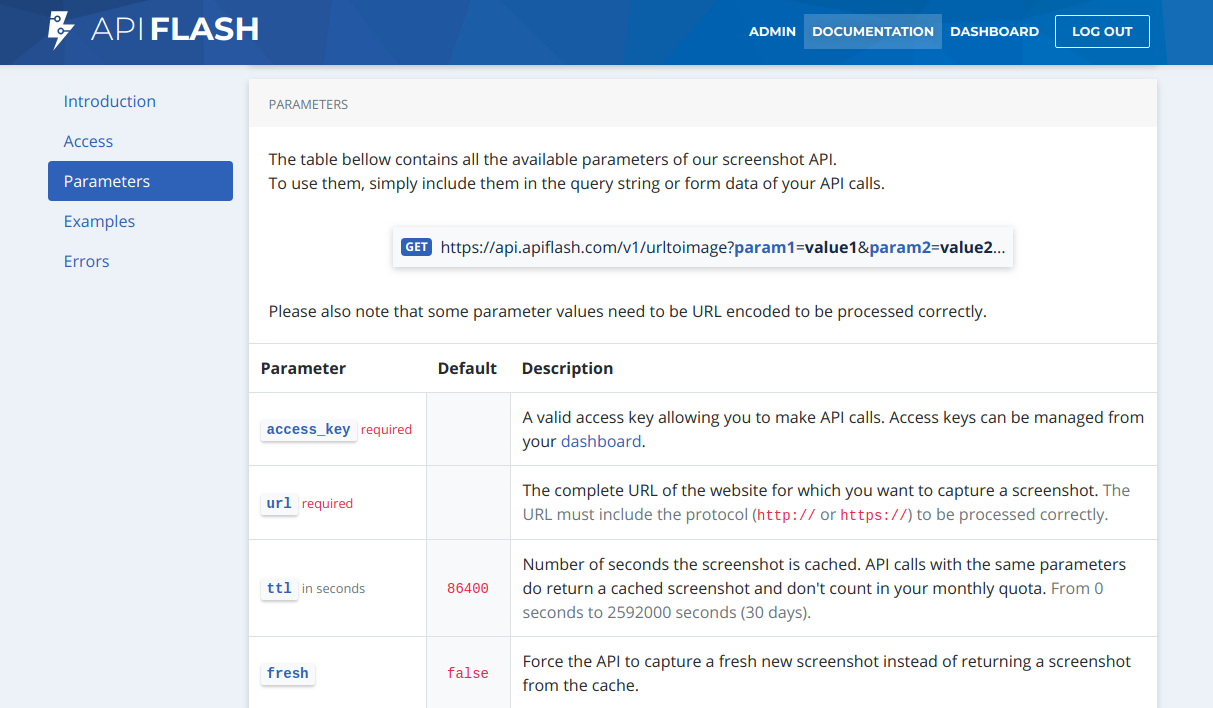Navigate to Introduction in the sidebar

coord(110,101)
